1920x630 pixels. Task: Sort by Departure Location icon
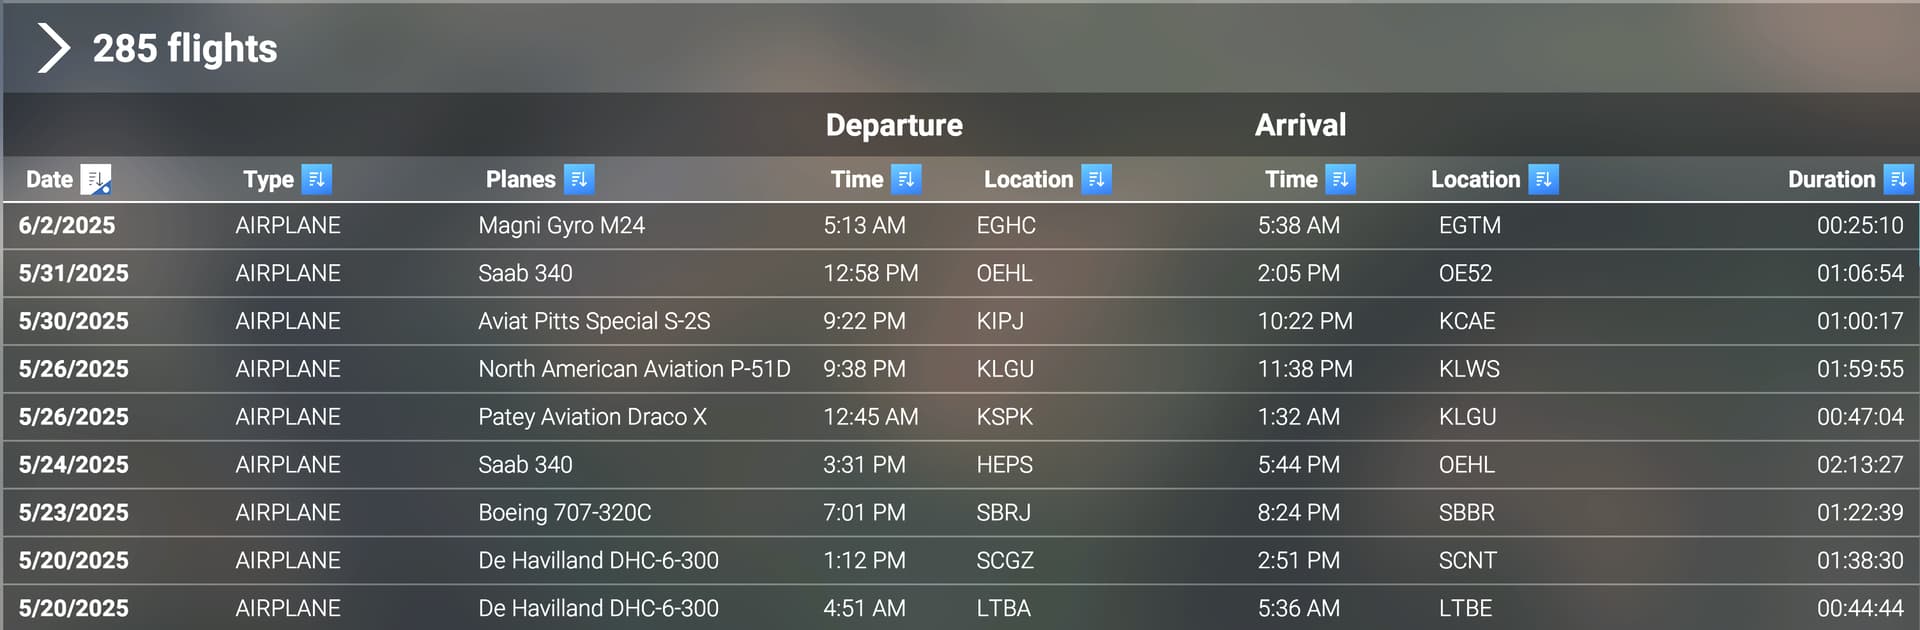pos(1096,179)
